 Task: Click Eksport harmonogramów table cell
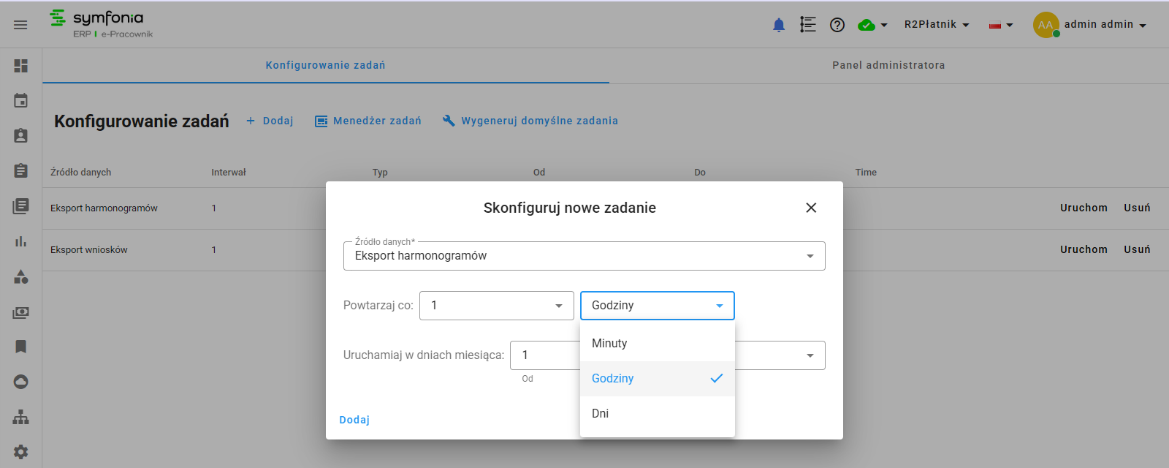[104, 209]
